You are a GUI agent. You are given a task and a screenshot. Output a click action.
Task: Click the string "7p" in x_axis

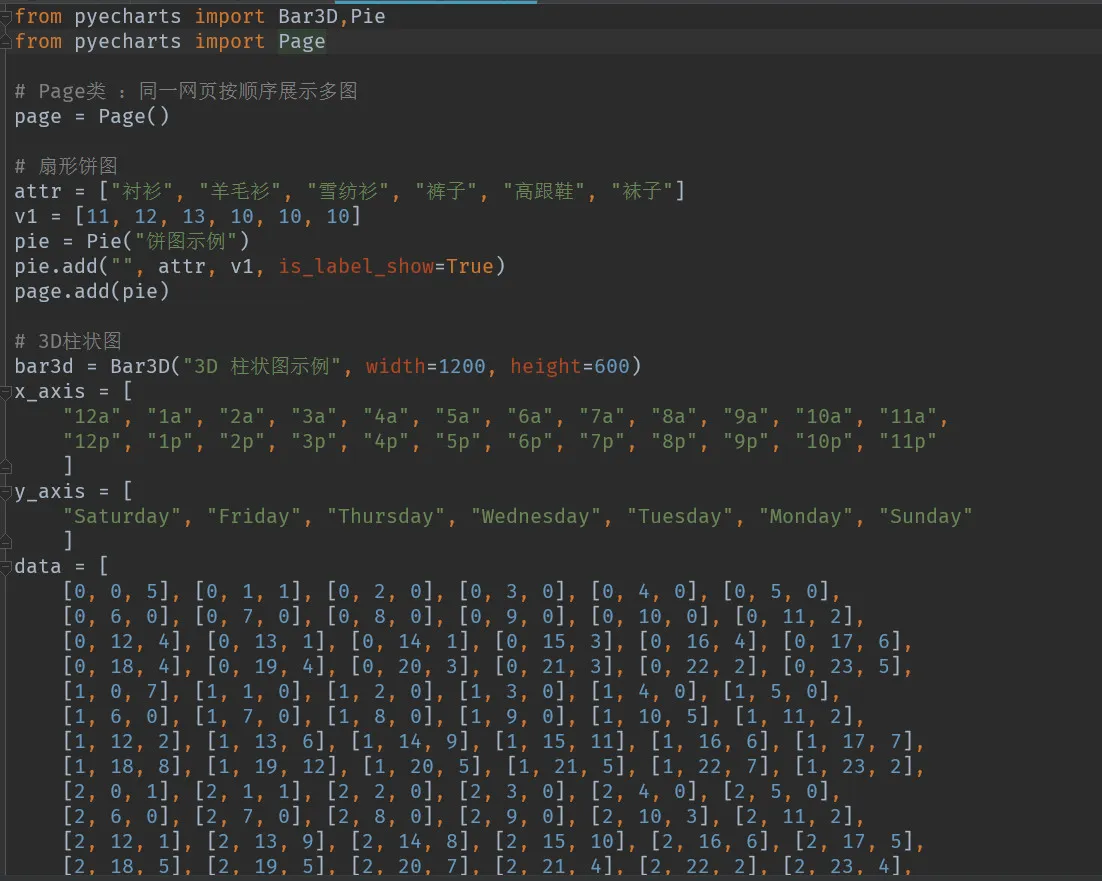pyautogui.click(x=602, y=441)
